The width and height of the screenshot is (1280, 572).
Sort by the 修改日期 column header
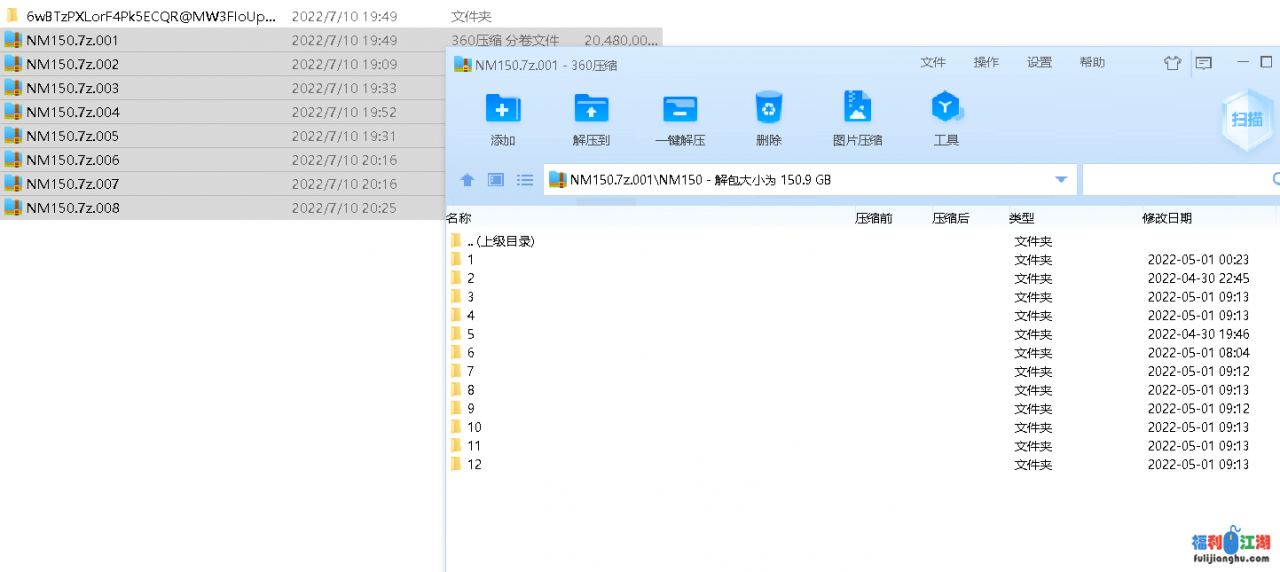(1167, 218)
